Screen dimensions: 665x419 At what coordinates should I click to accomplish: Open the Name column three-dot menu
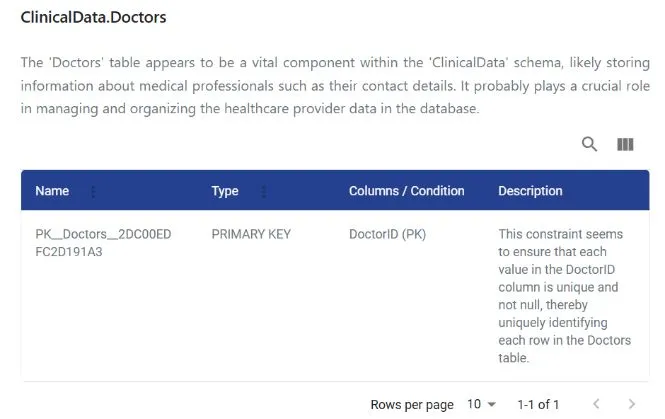coord(93,192)
